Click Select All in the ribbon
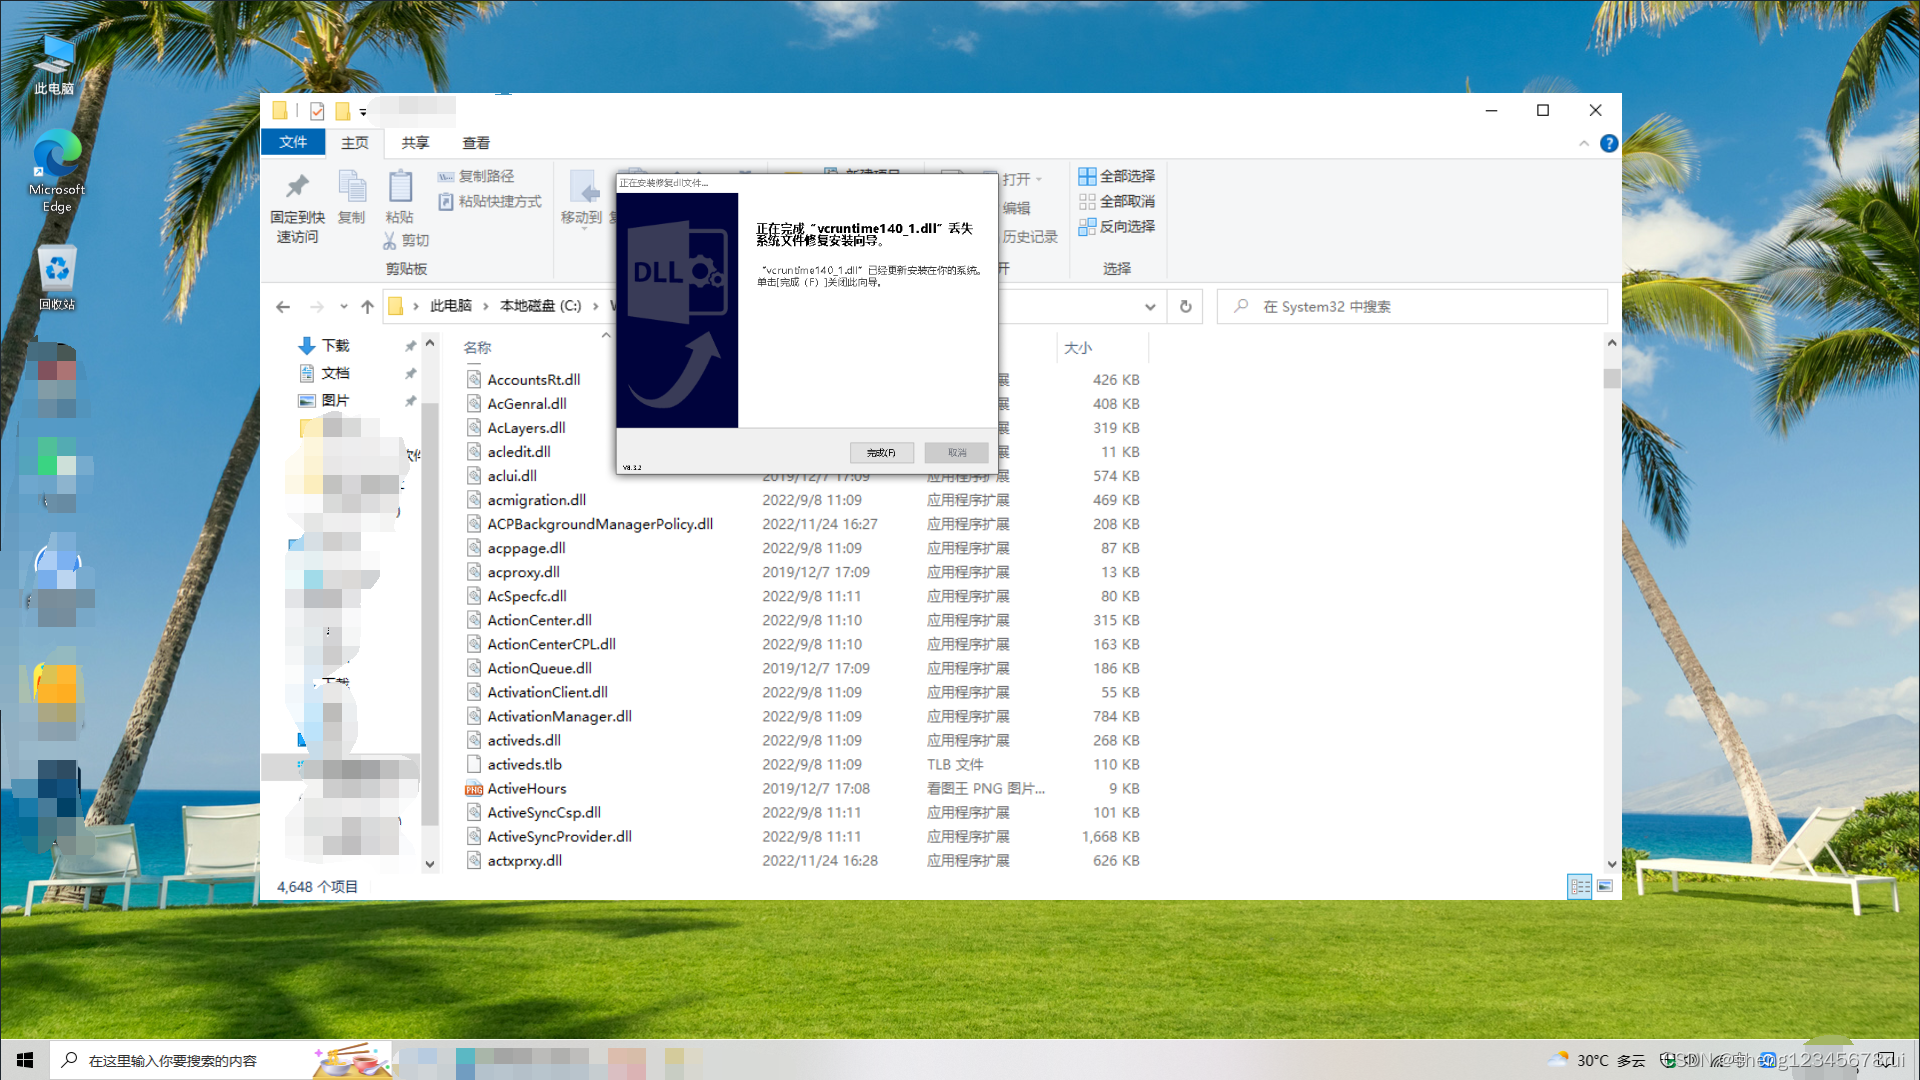The height and width of the screenshot is (1080, 1920). pos(1116,176)
